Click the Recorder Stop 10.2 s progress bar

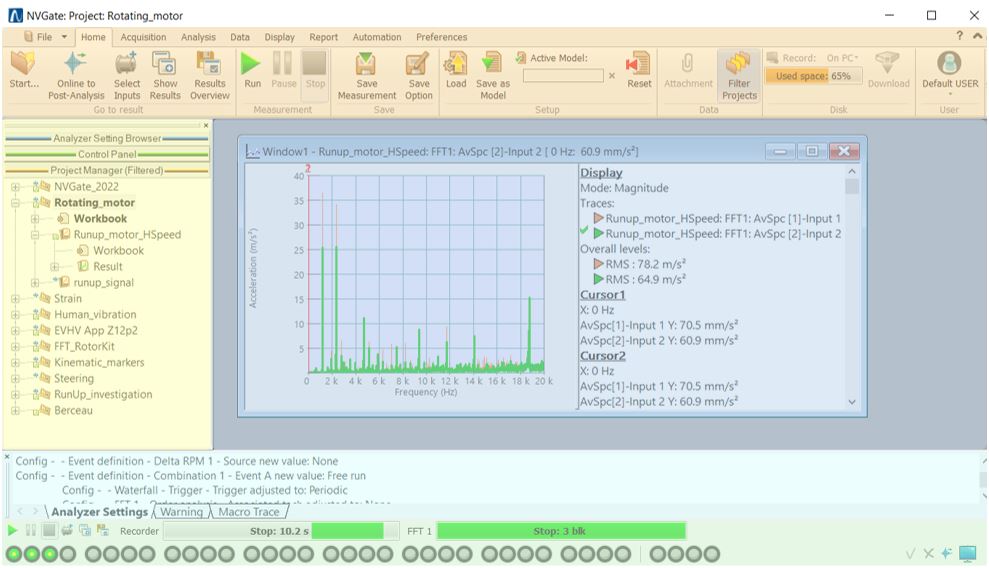281,531
